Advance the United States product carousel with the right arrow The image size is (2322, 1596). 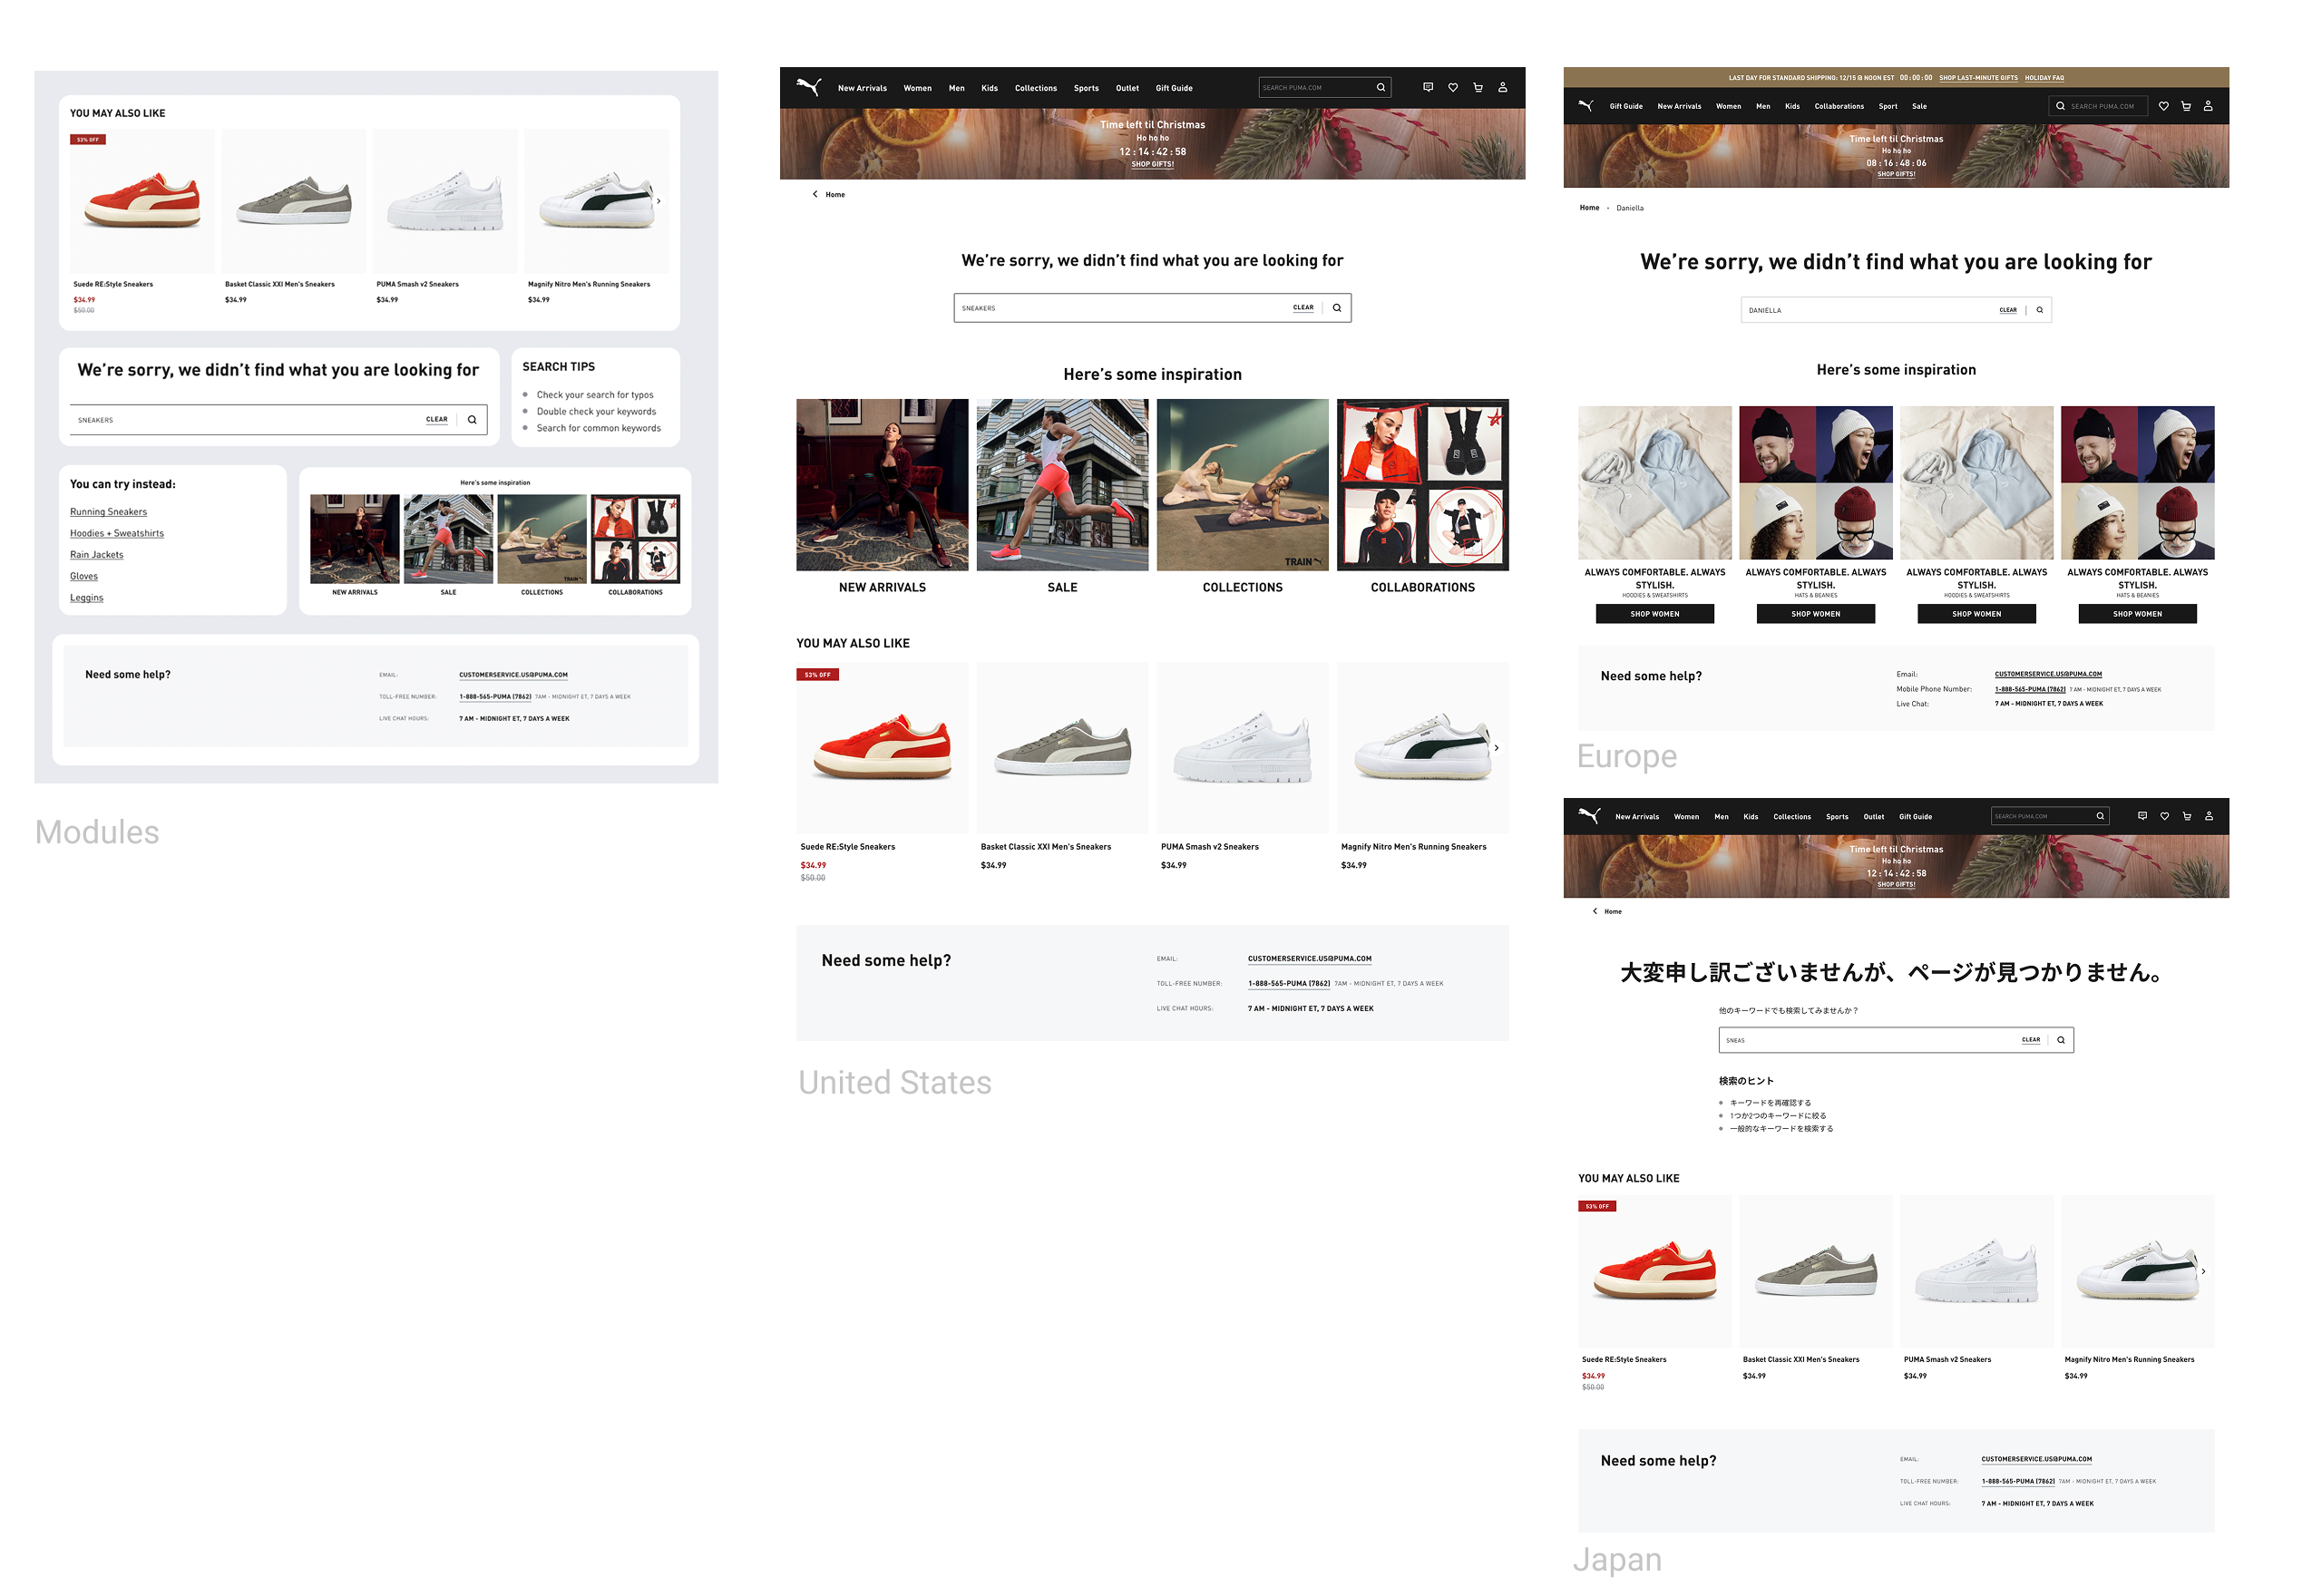pos(1496,748)
